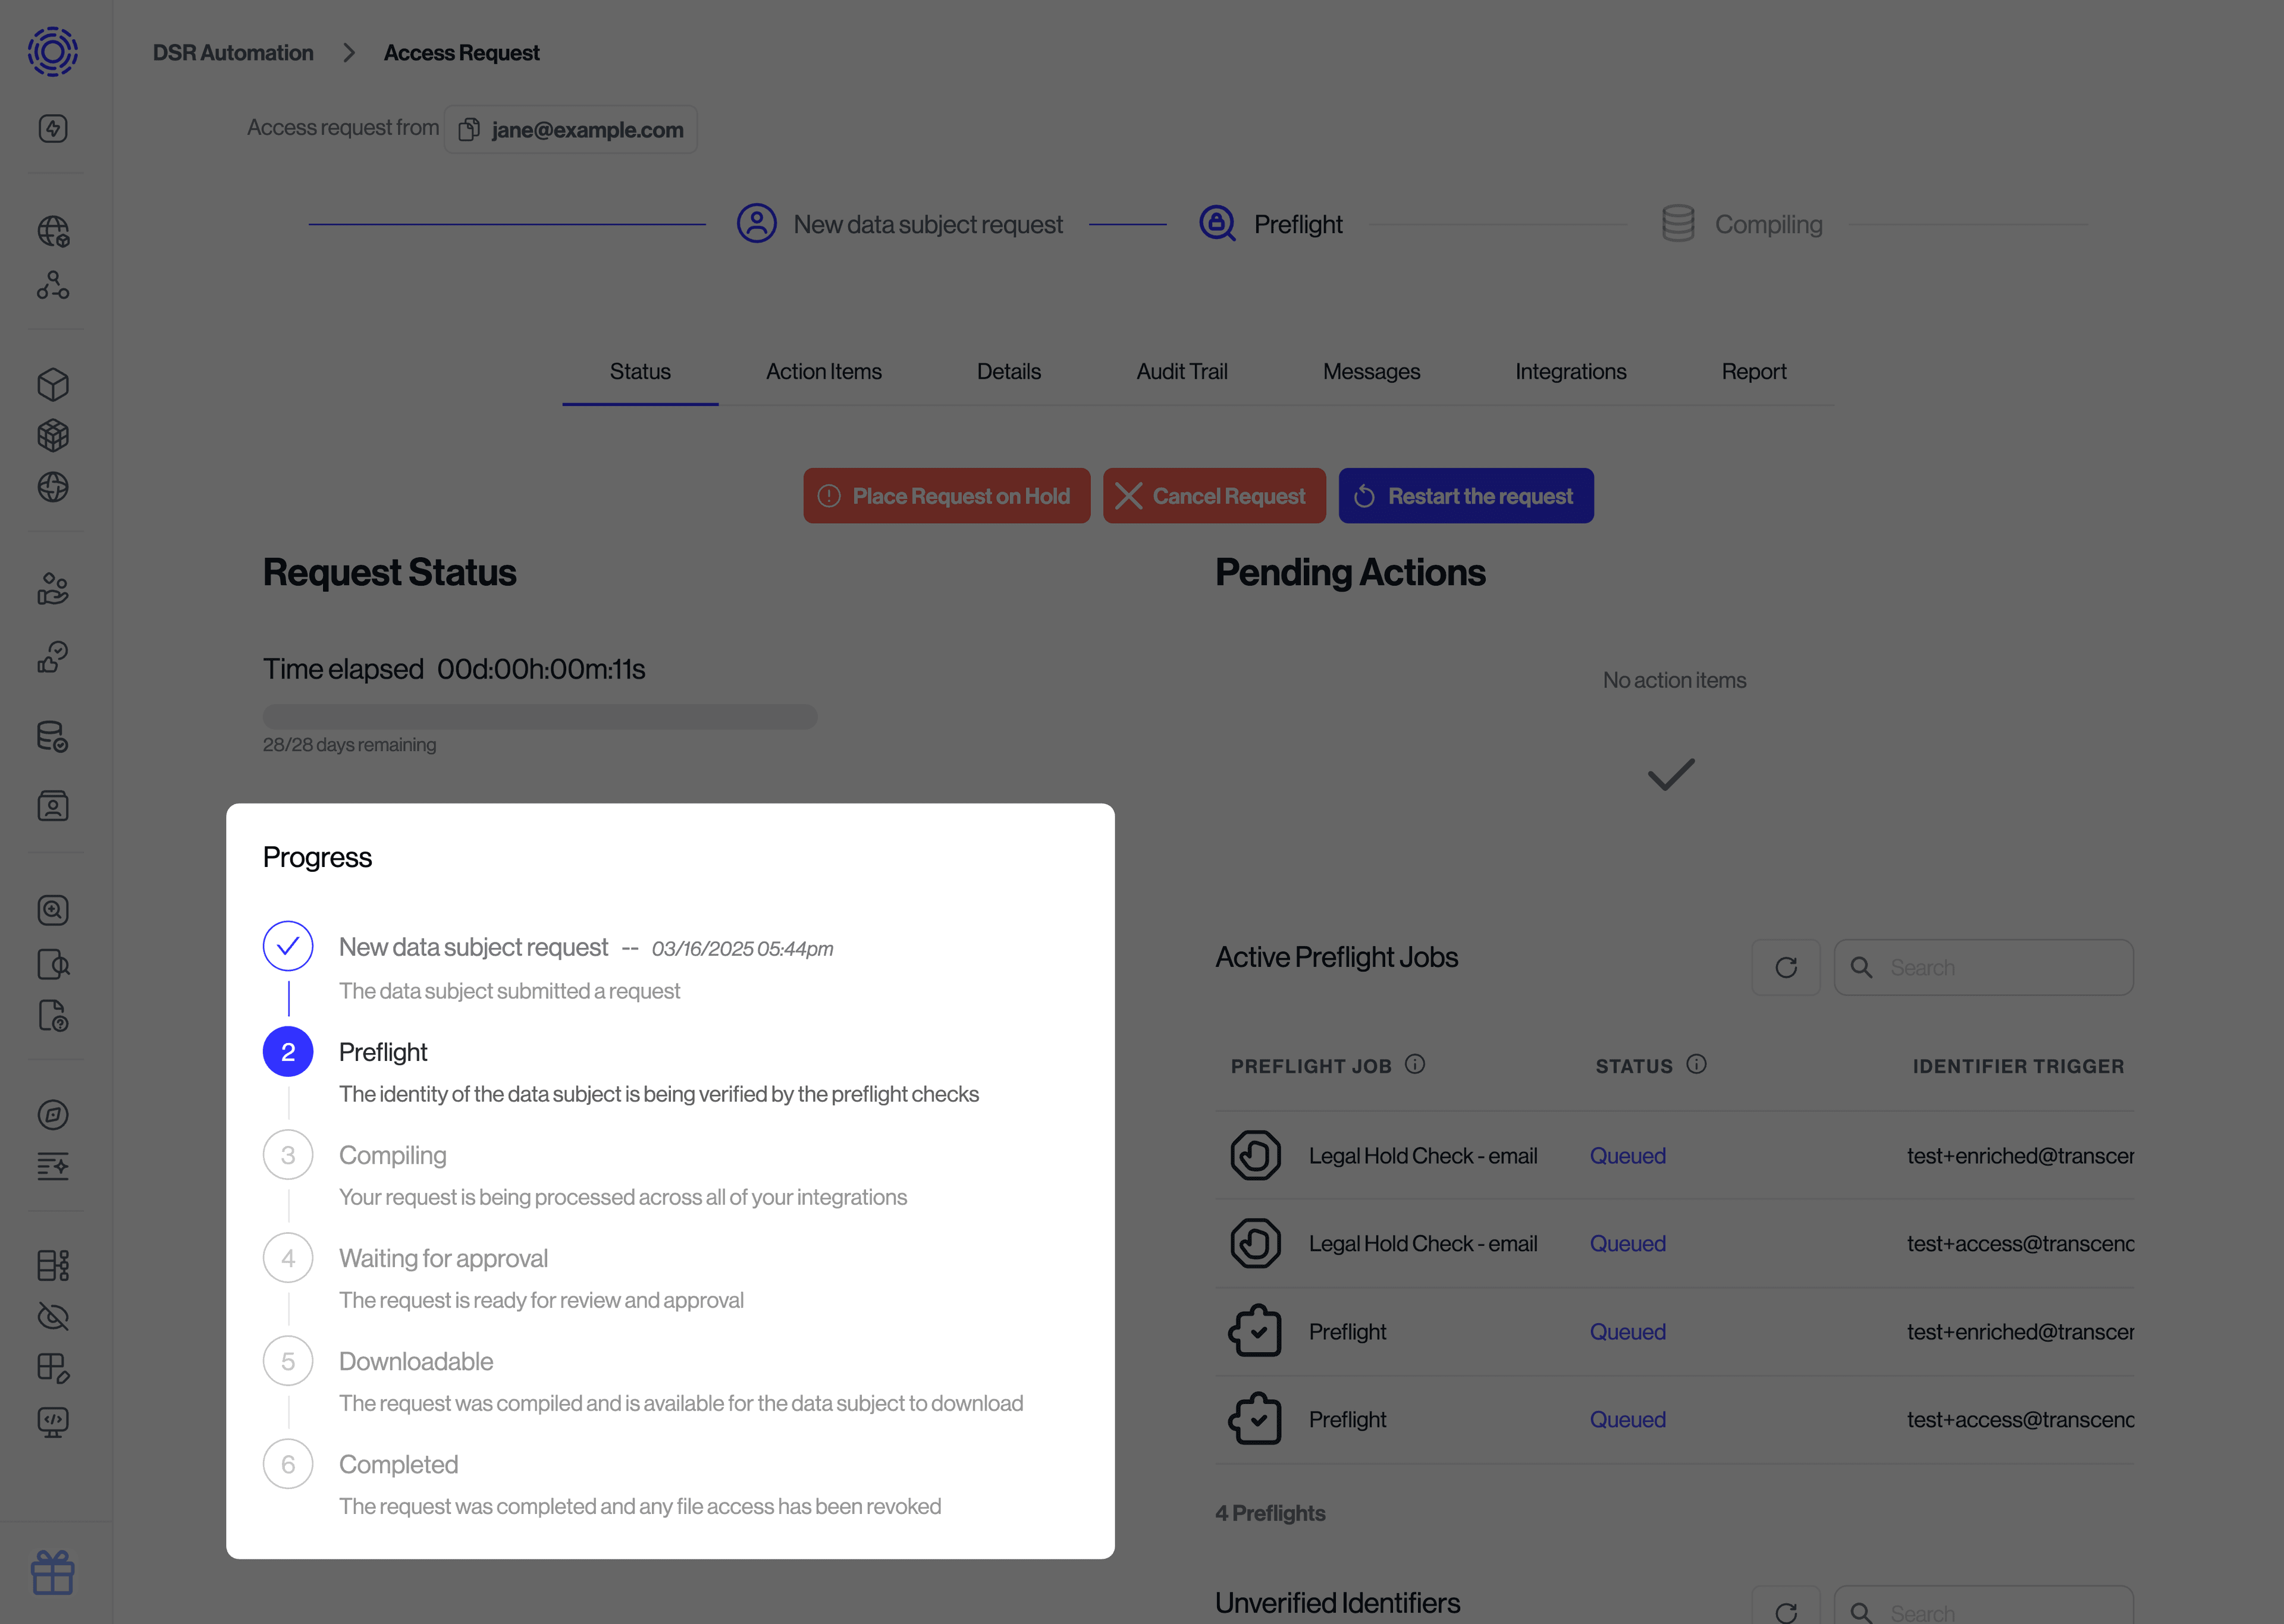This screenshot has height=1624, width=2284.
Task: Open the Messages tab
Action: (1371, 371)
